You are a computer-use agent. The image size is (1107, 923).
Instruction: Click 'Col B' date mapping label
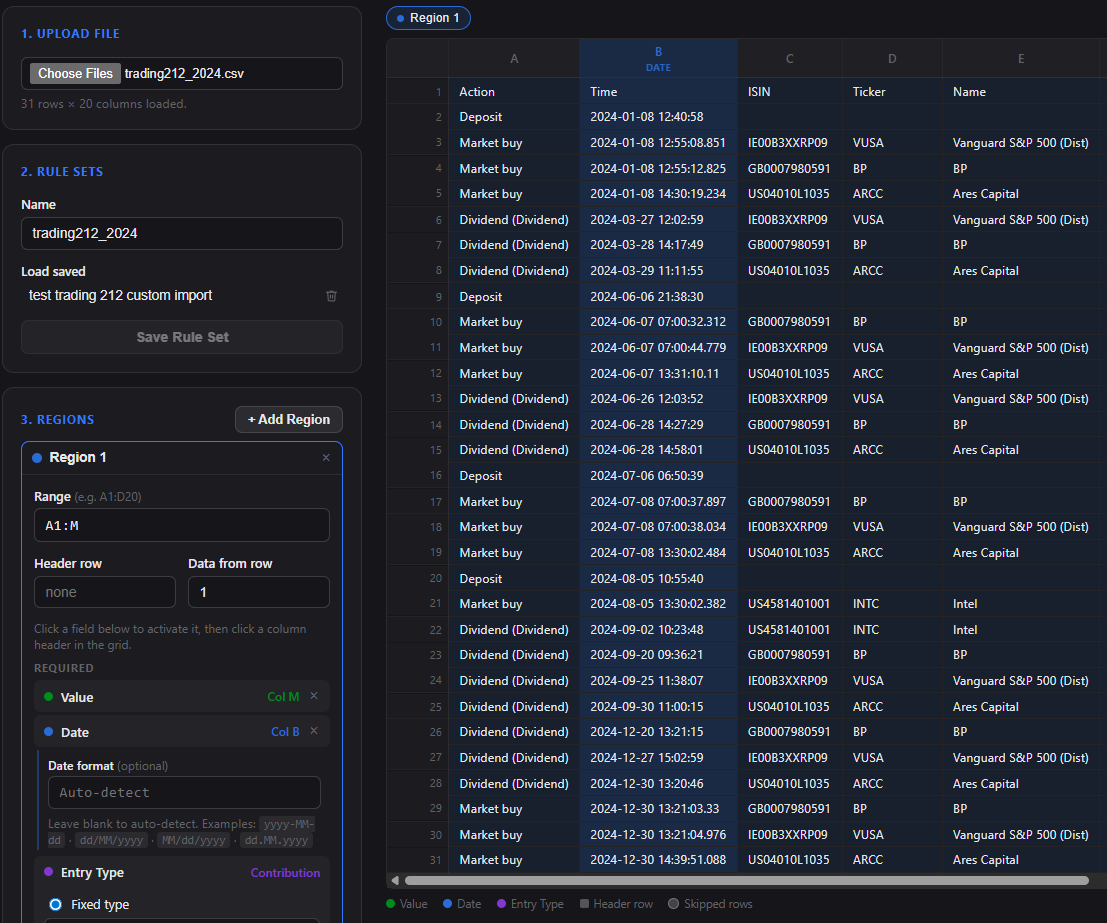coord(285,732)
